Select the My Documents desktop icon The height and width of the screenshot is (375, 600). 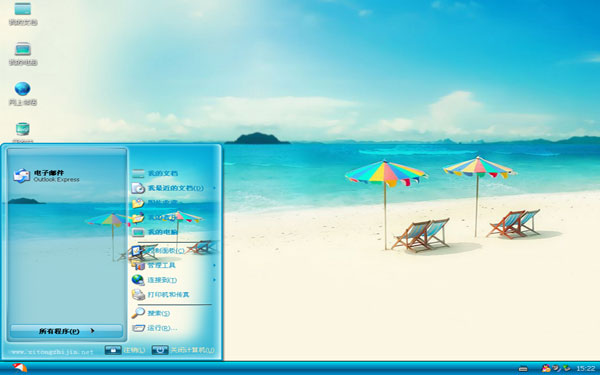pyautogui.click(x=23, y=13)
